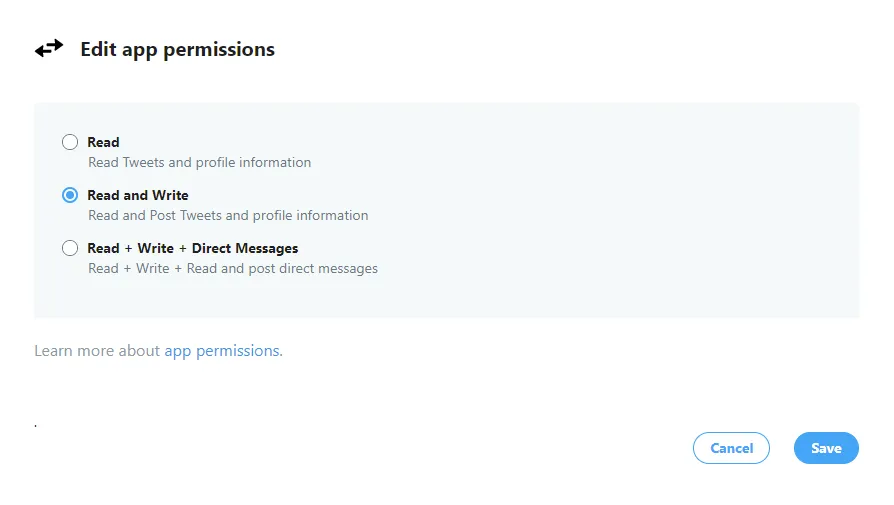Click "Read Tweets and profile information" description

coord(199,162)
